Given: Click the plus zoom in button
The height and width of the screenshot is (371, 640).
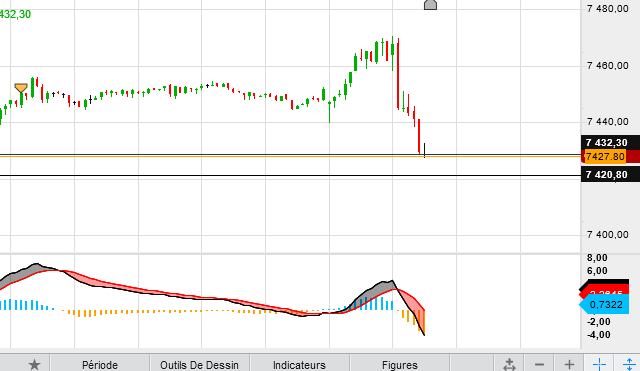Looking at the screenshot, I should [x=569, y=364].
